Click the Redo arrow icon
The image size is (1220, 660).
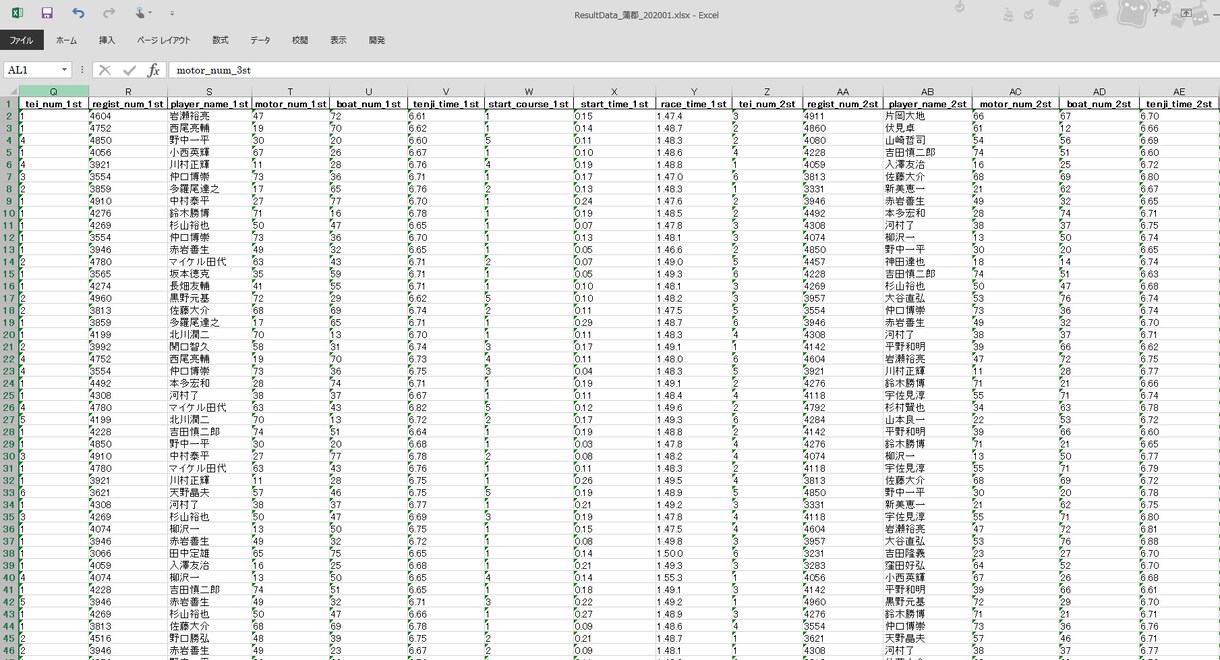tap(109, 13)
